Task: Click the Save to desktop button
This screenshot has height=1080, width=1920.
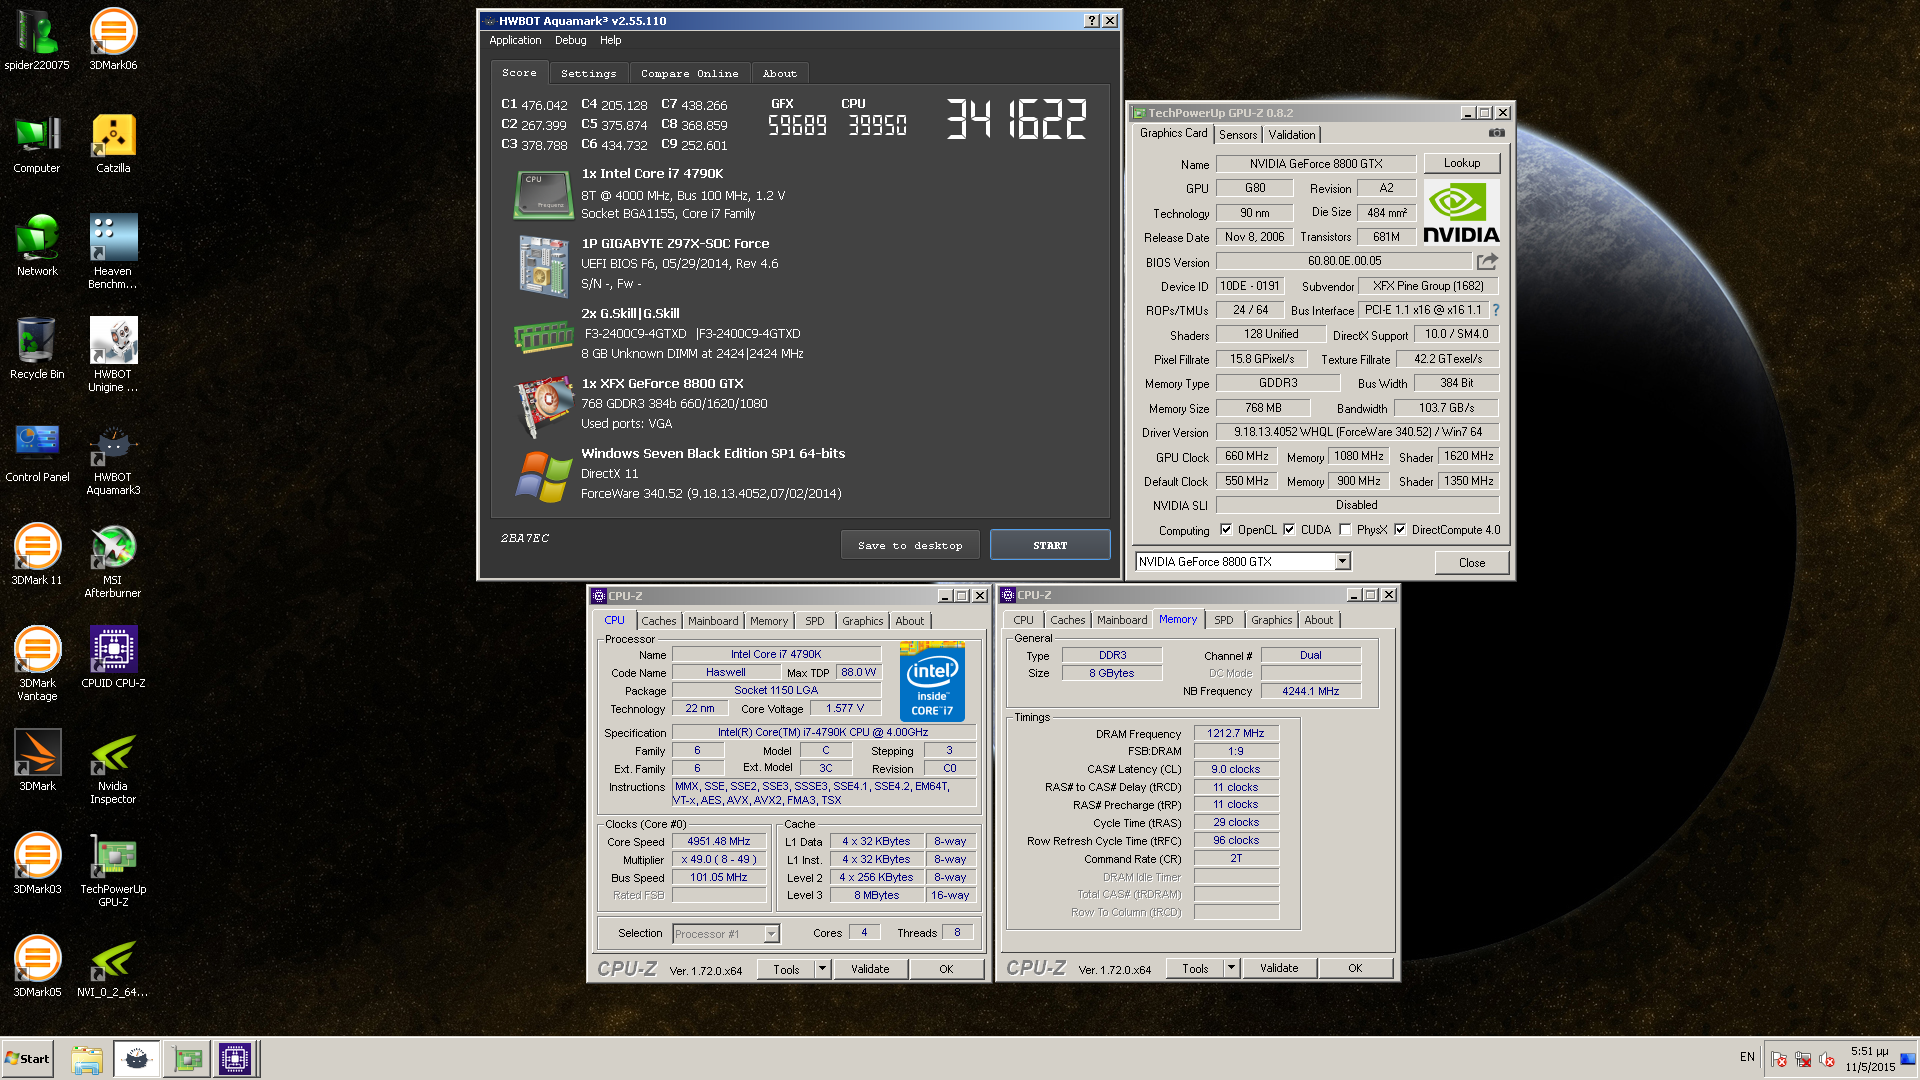Action: point(910,545)
